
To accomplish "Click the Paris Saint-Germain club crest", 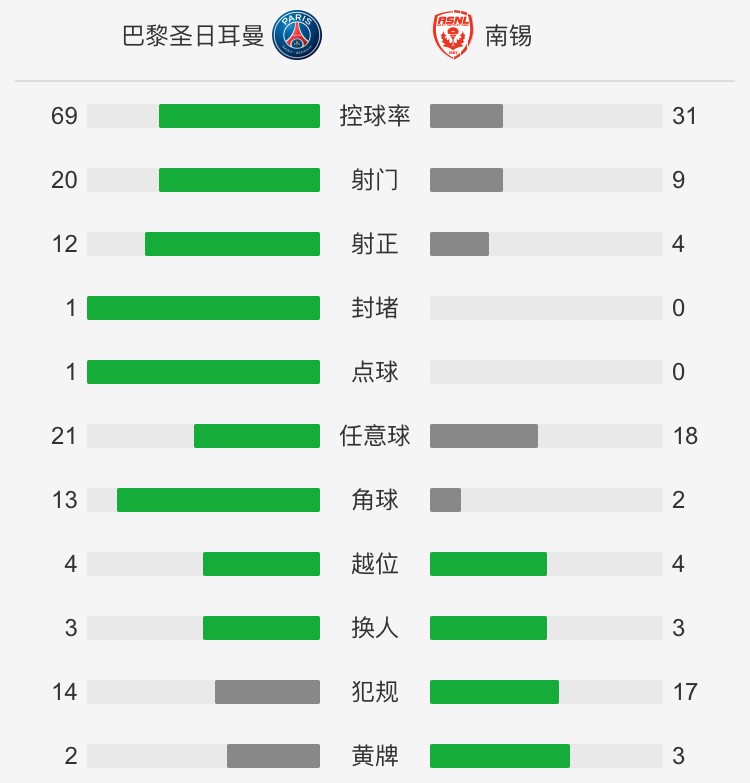I will tap(297, 35).
